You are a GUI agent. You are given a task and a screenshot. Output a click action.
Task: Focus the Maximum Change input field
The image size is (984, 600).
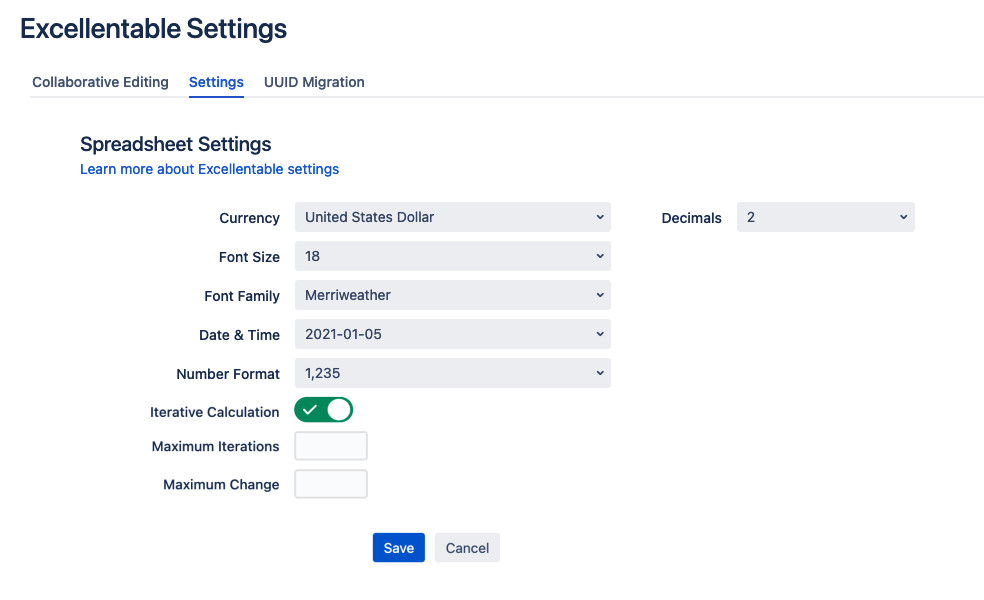click(x=331, y=484)
